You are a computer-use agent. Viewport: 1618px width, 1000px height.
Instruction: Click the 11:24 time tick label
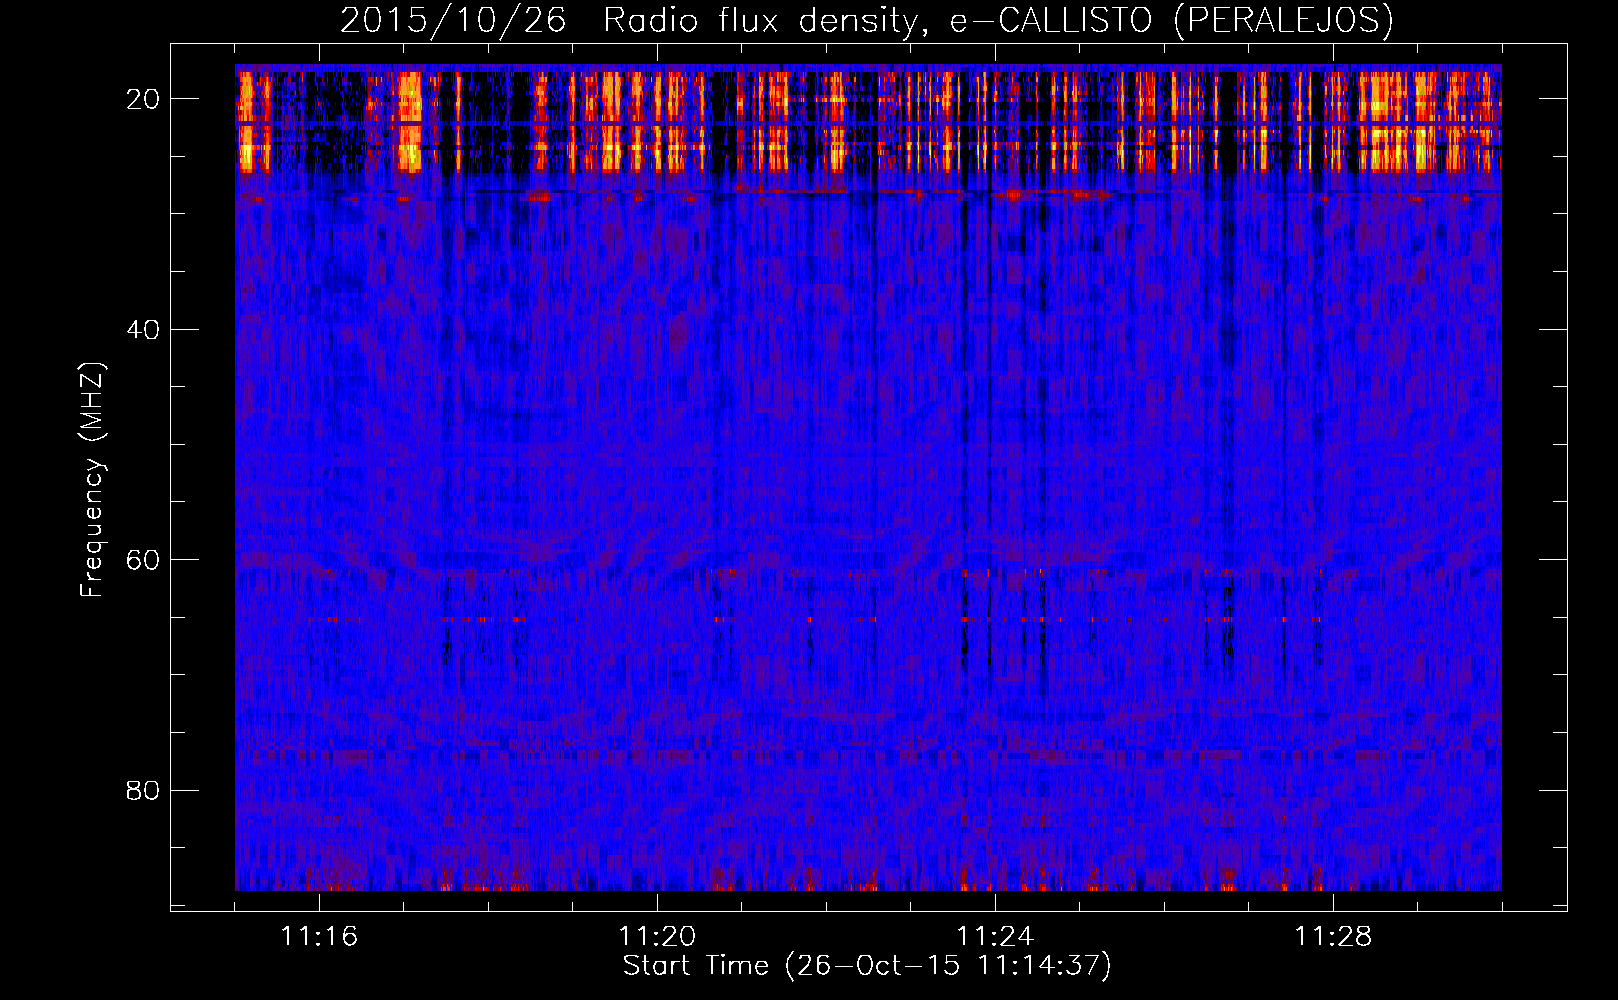tap(995, 937)
